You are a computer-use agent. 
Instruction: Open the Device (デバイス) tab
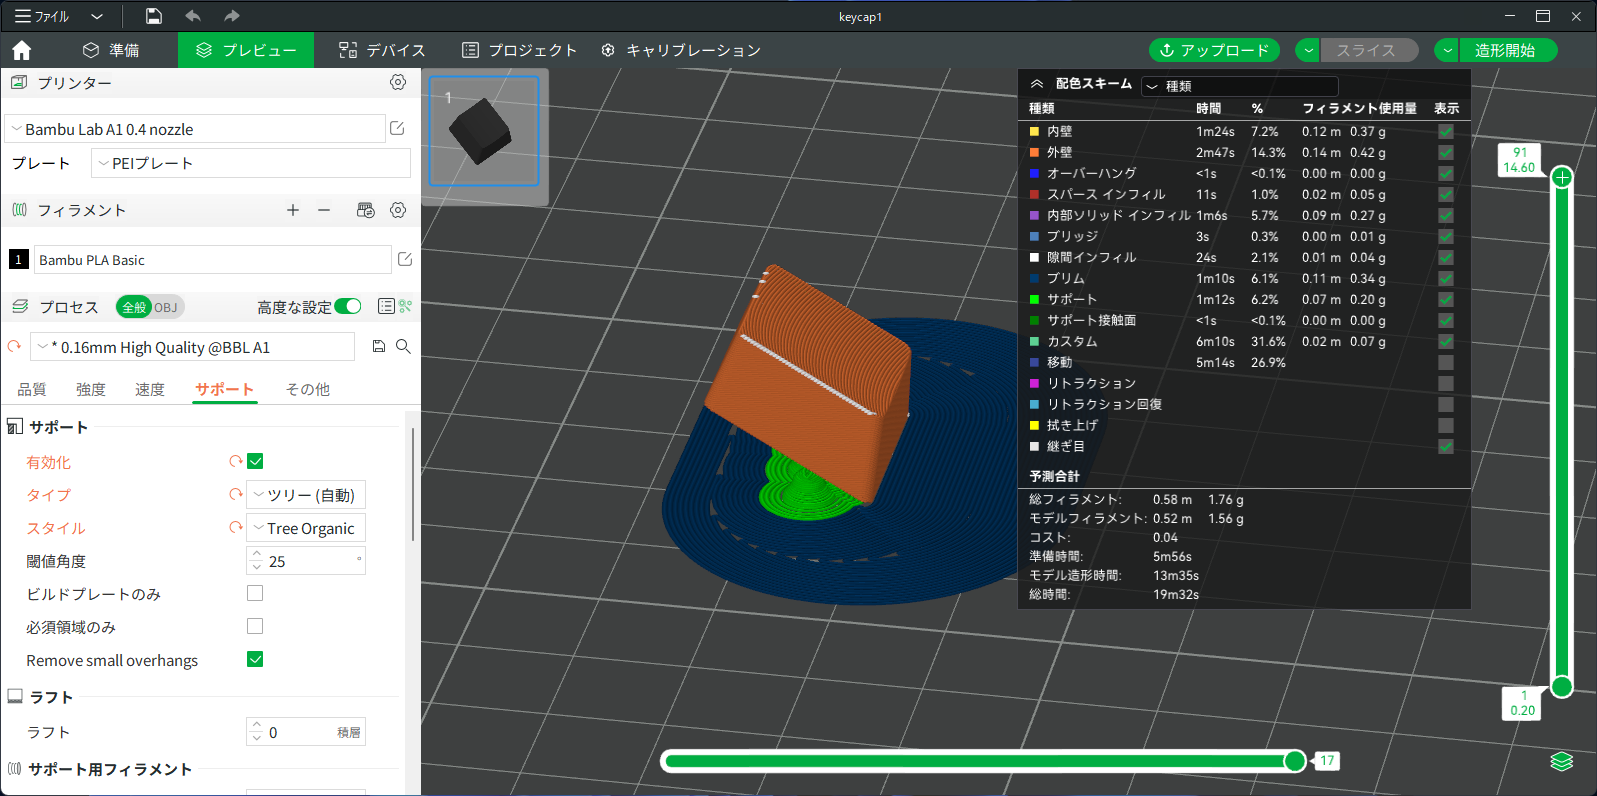(x=382, y=50)
